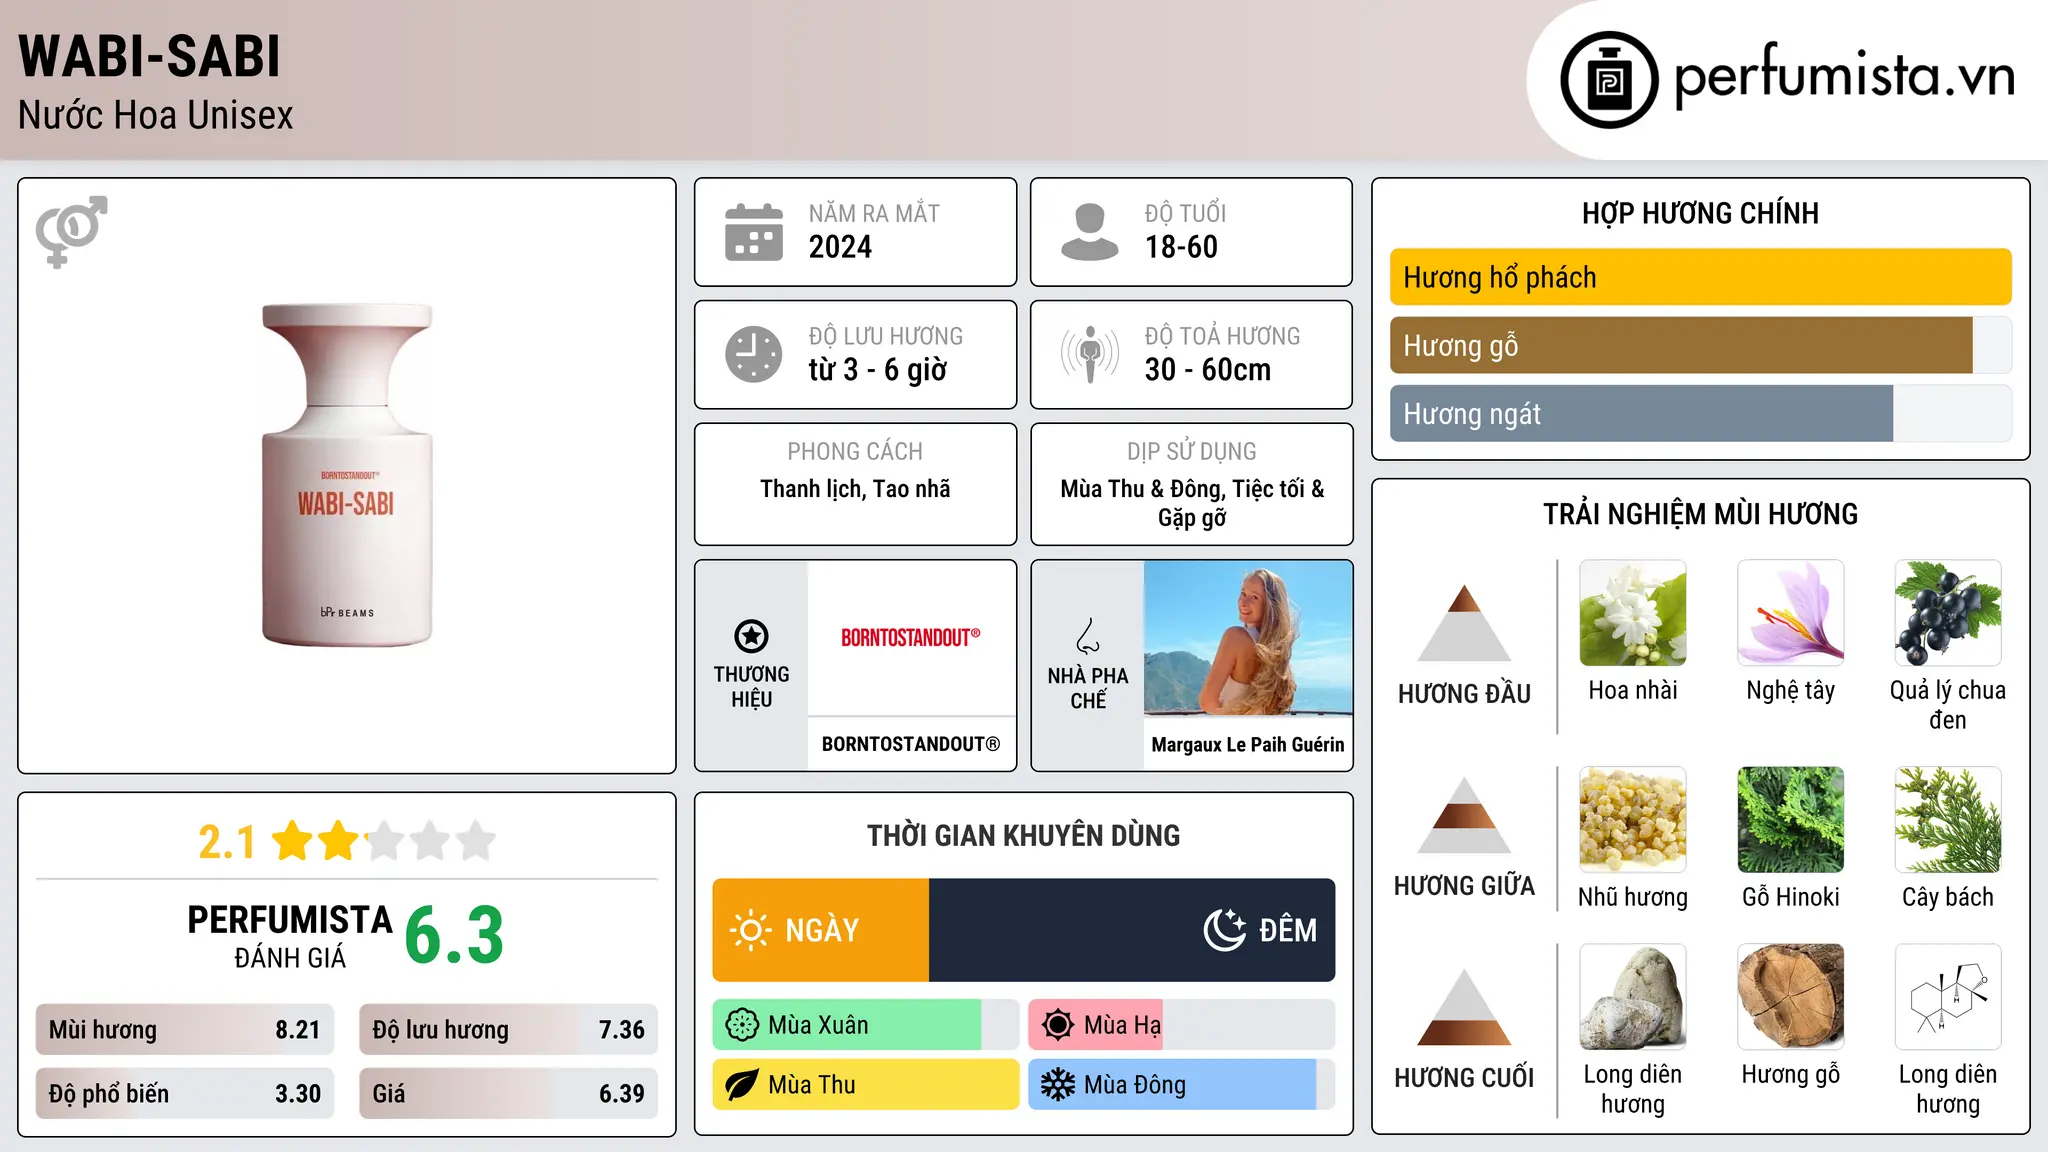This screenshot has height=1152, width=2048.
Task: Click the launch year 2024 value
Action: [840, 247]
